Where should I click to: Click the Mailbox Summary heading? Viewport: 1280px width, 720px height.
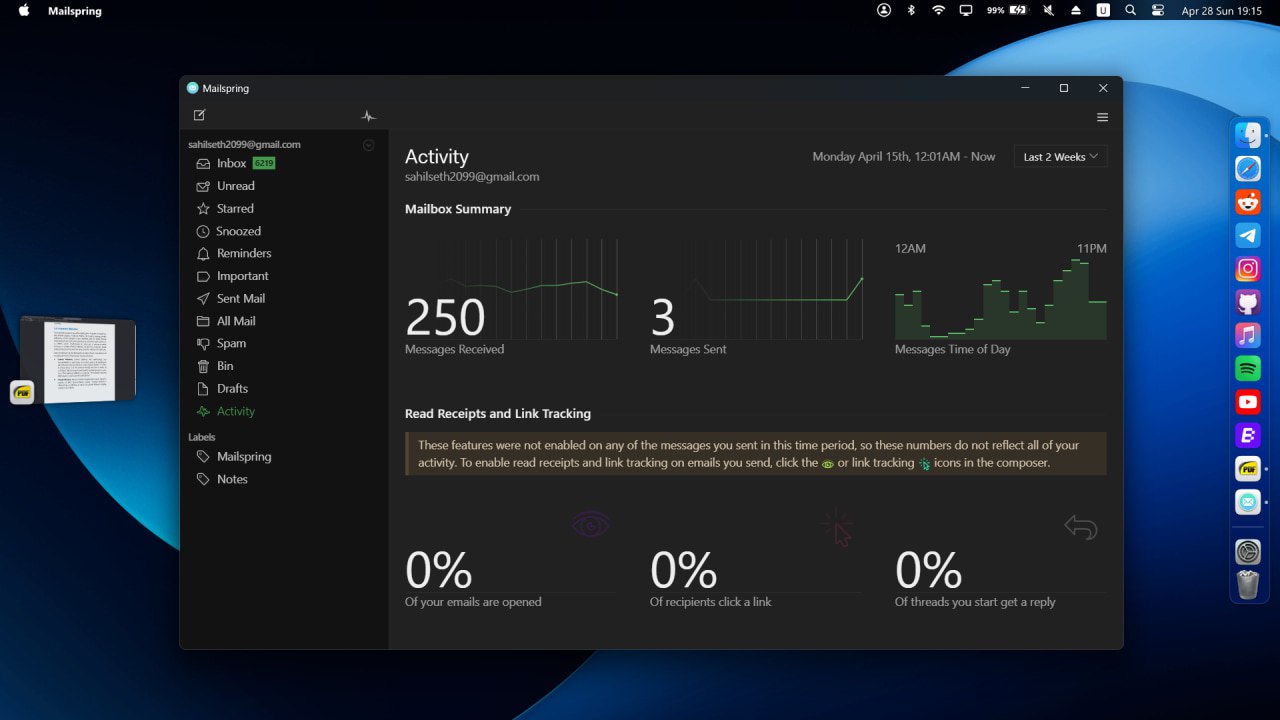[x=458, y=209]
